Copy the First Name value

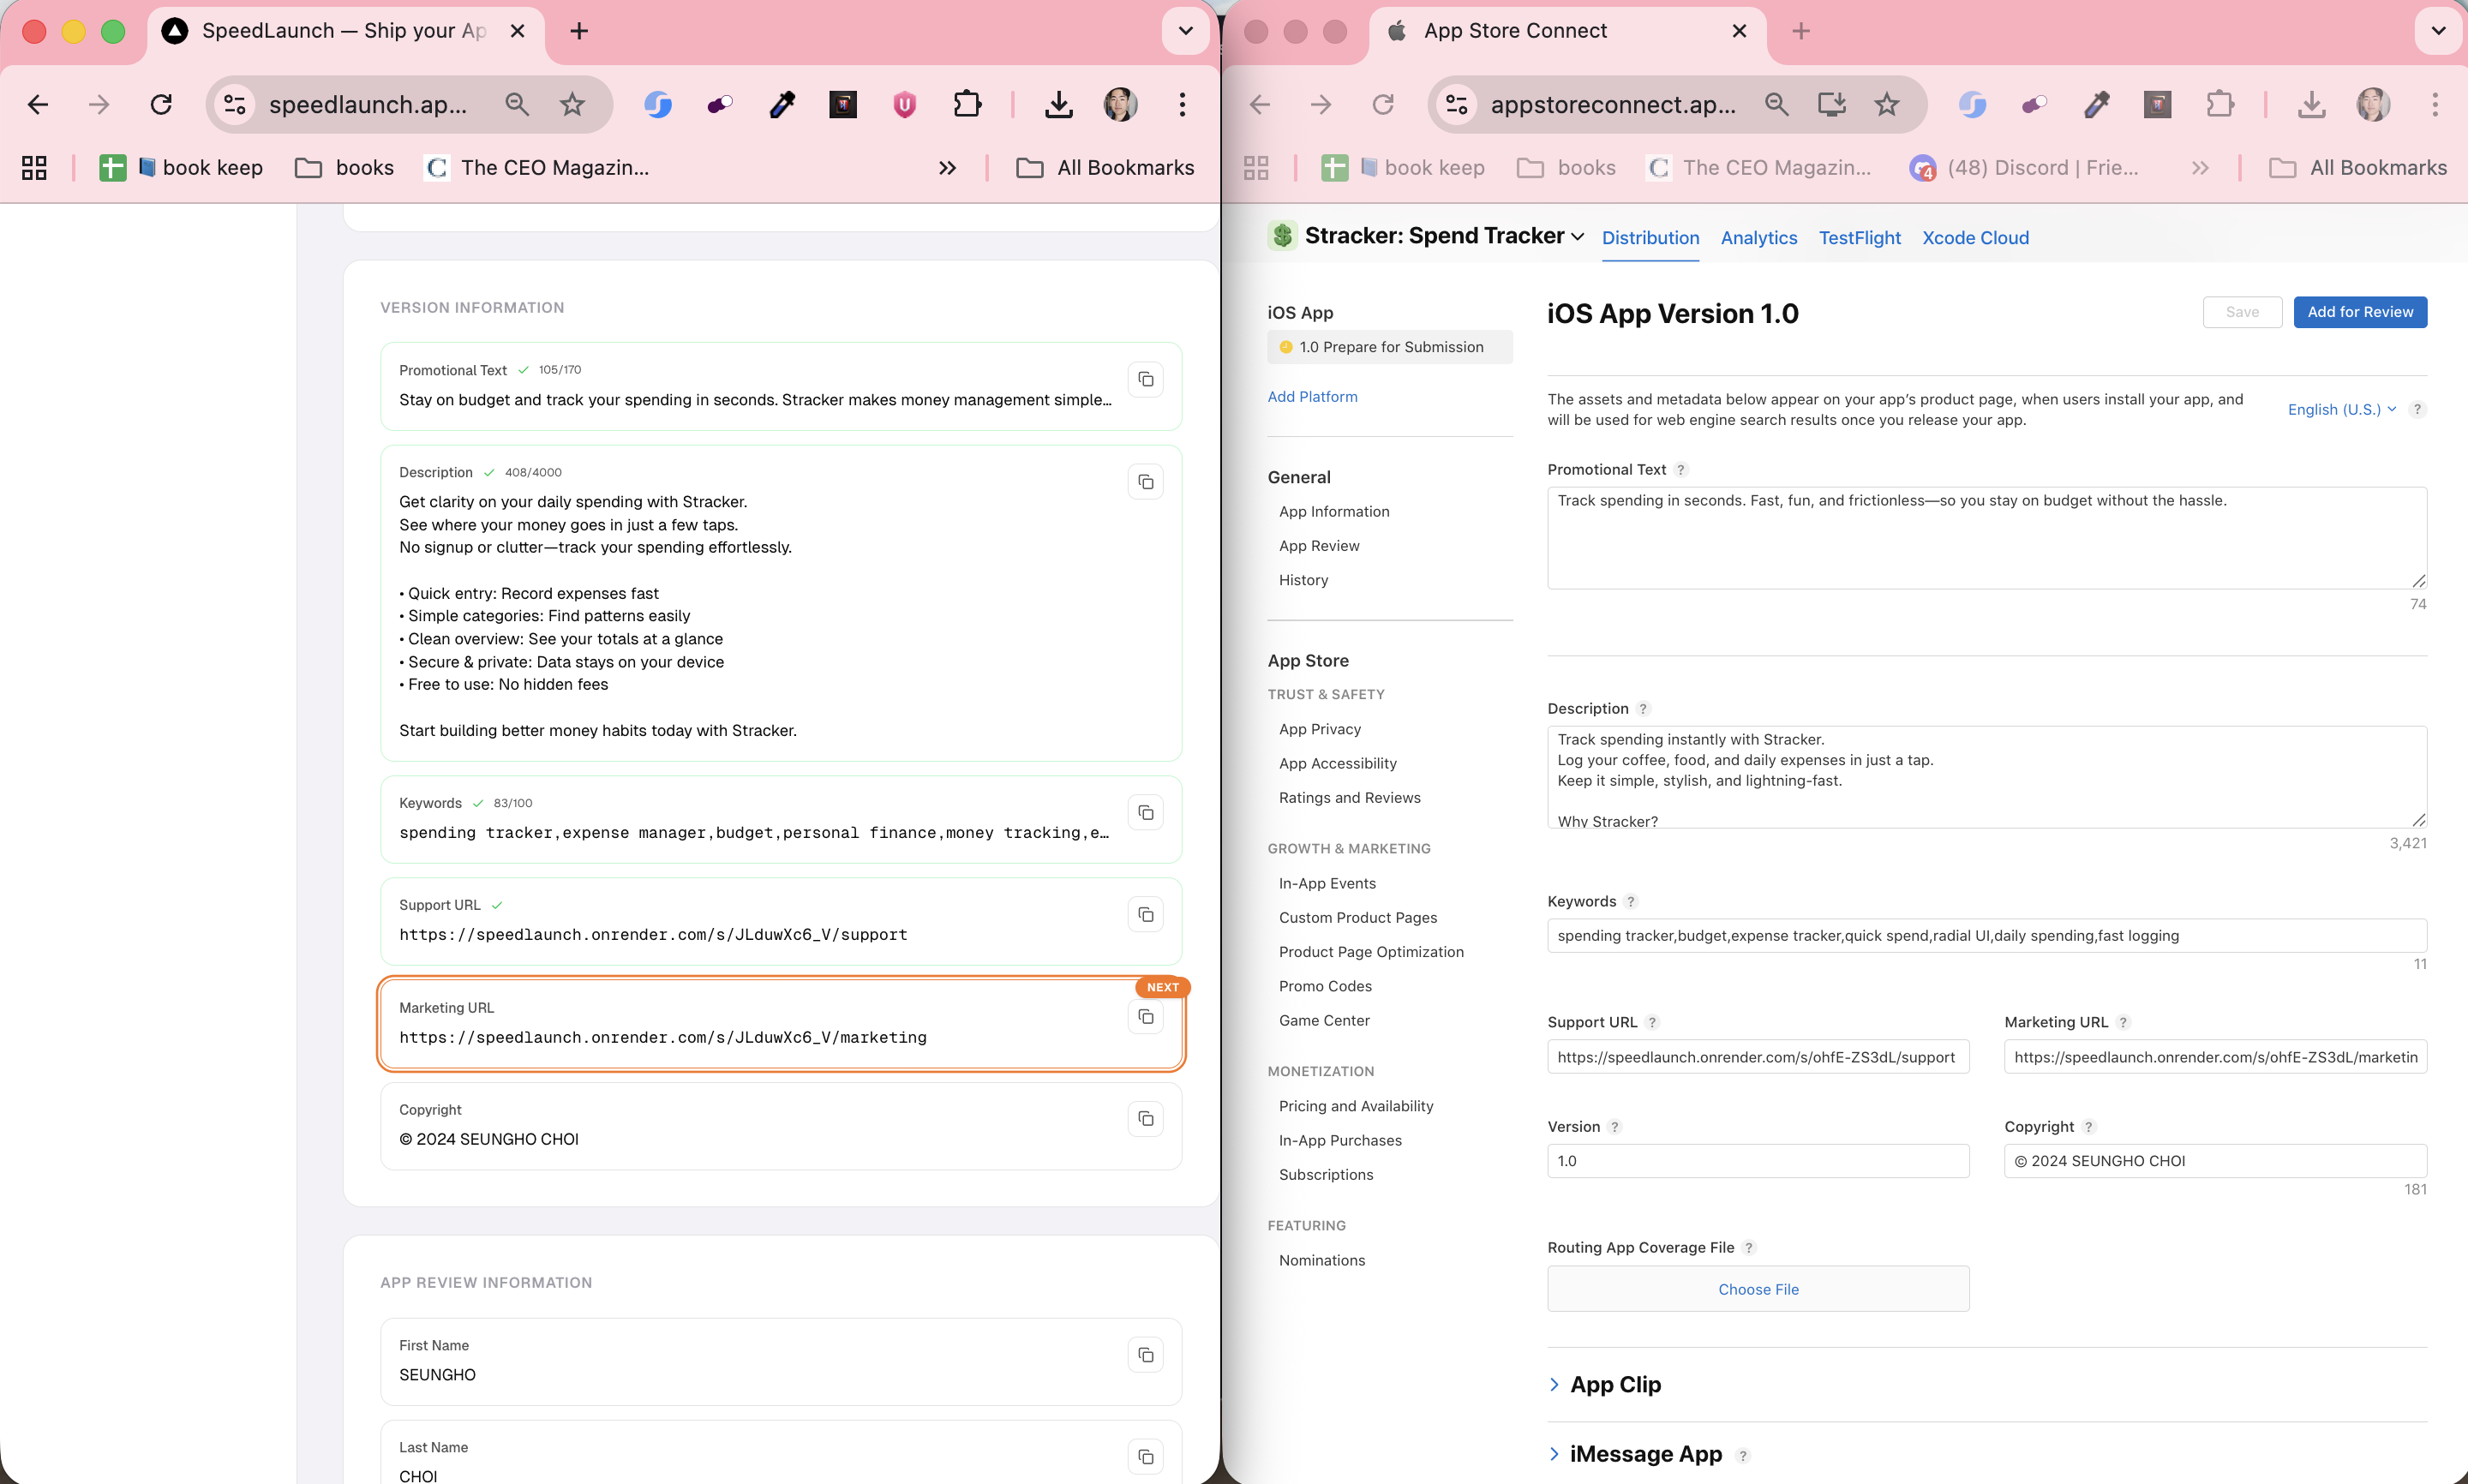(1145, 1355)
